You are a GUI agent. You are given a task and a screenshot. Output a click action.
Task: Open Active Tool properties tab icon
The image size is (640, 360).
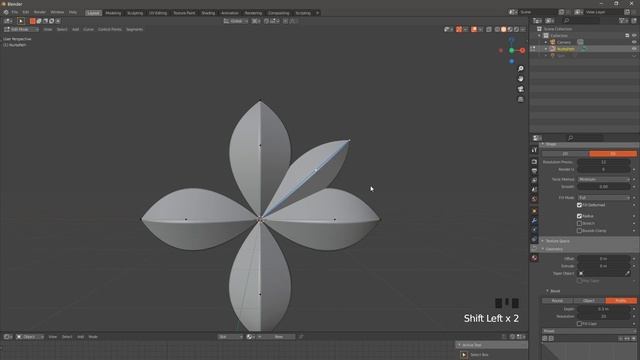click(x=534, y=150)
